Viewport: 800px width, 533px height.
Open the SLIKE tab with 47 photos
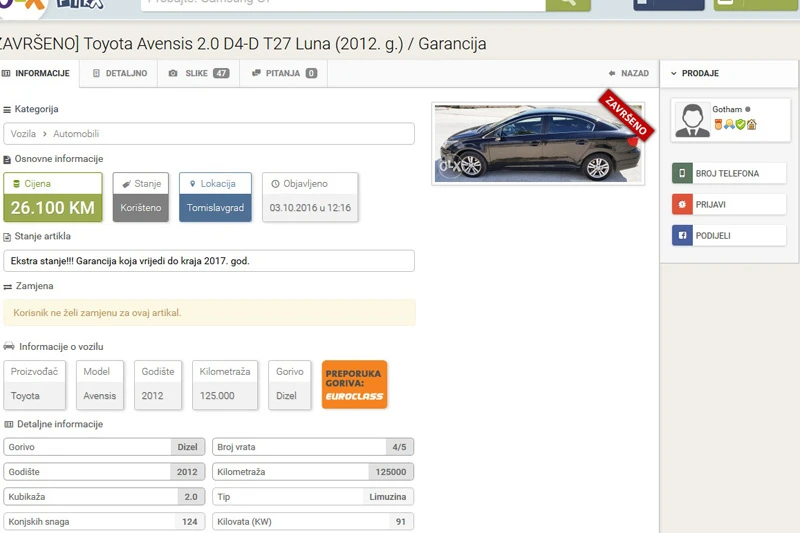point(198,73)
